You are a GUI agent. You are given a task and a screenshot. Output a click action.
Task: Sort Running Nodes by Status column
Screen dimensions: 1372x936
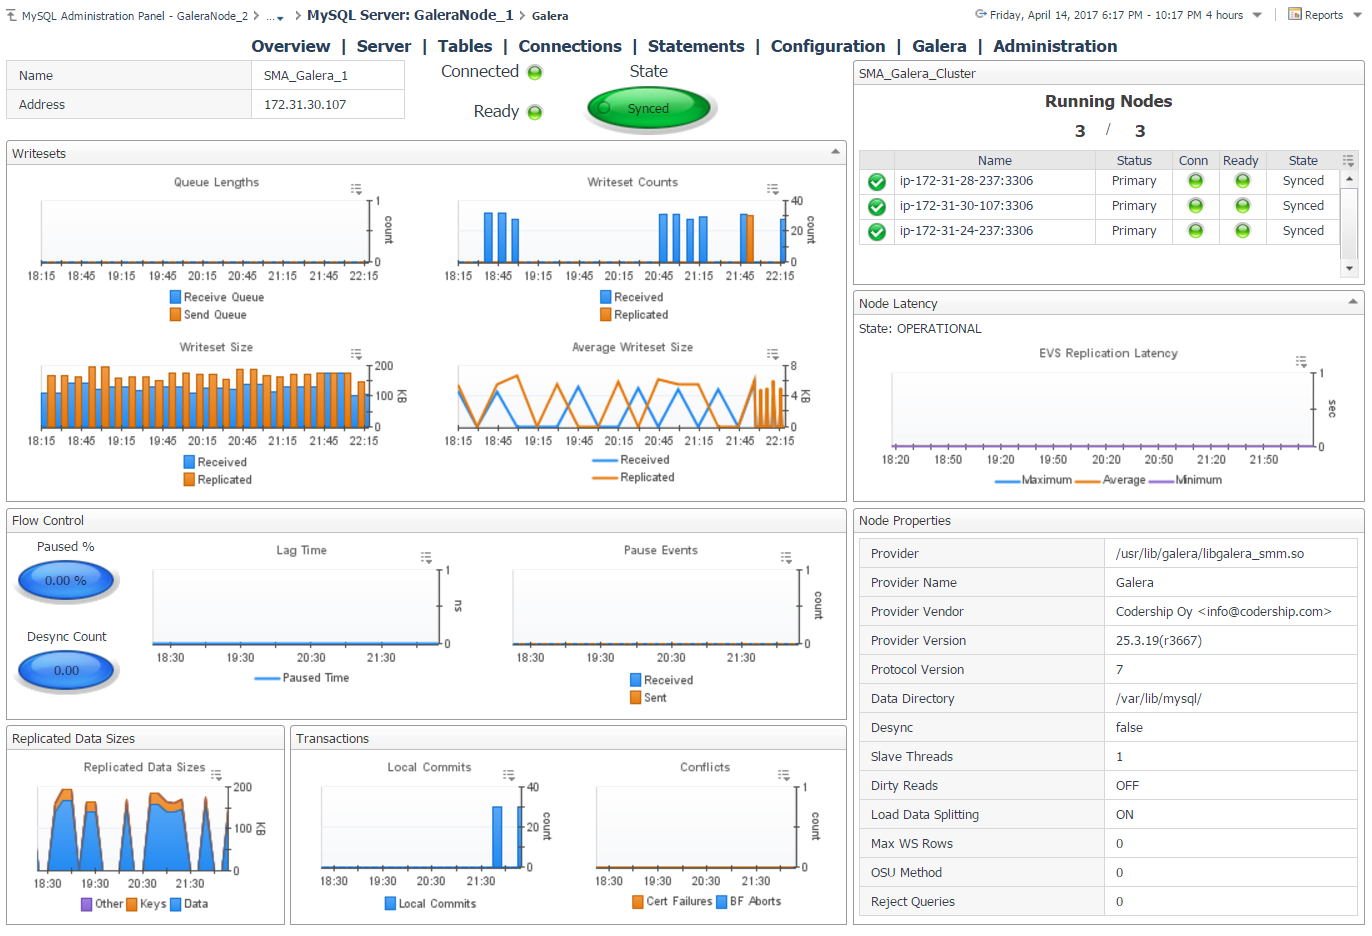click(1134, 160)
